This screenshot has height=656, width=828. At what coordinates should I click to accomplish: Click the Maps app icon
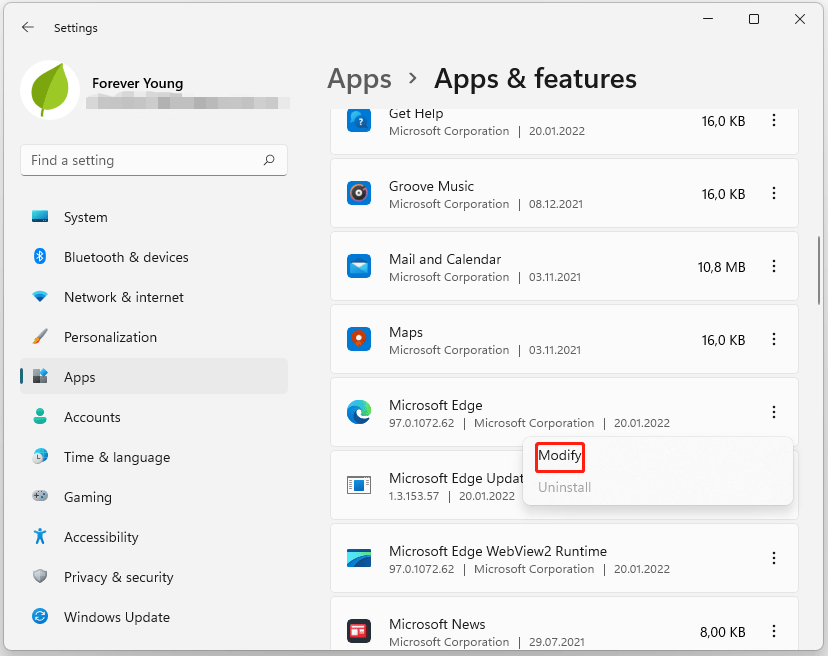point(359,339)
